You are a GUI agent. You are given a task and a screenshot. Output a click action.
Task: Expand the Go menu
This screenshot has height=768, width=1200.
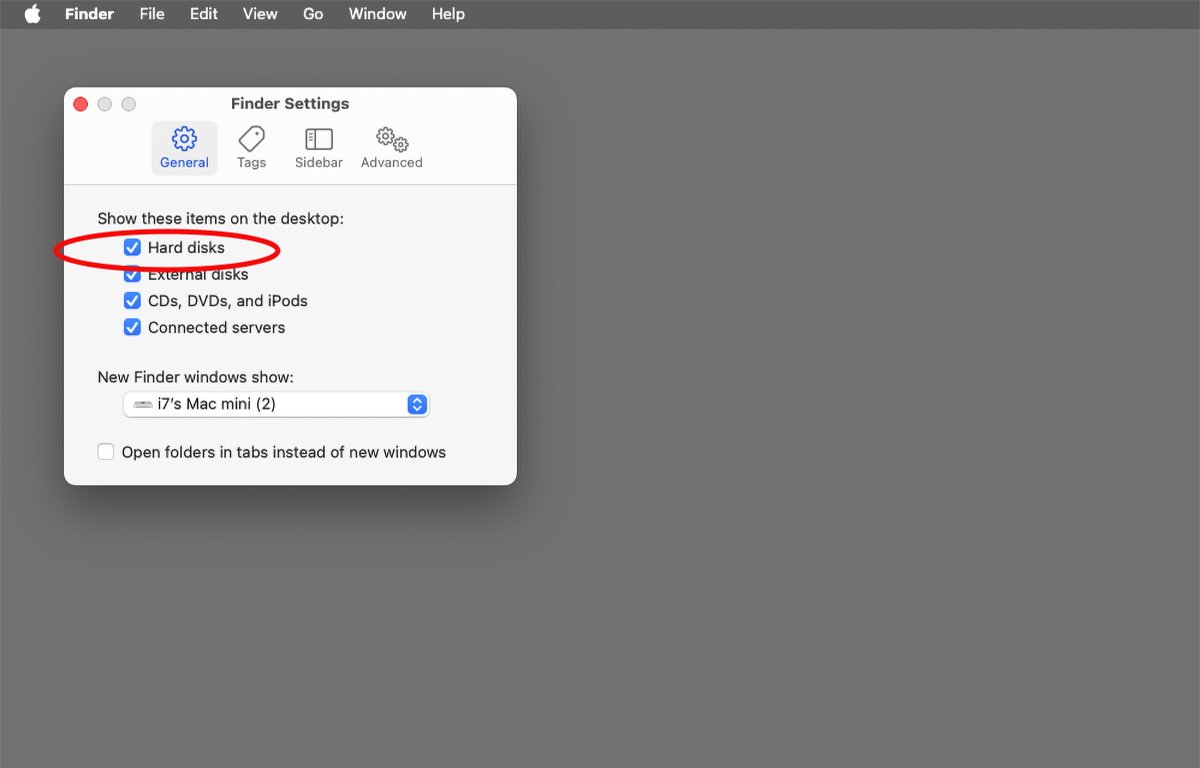pyautogui.click(x=313, y=14)
